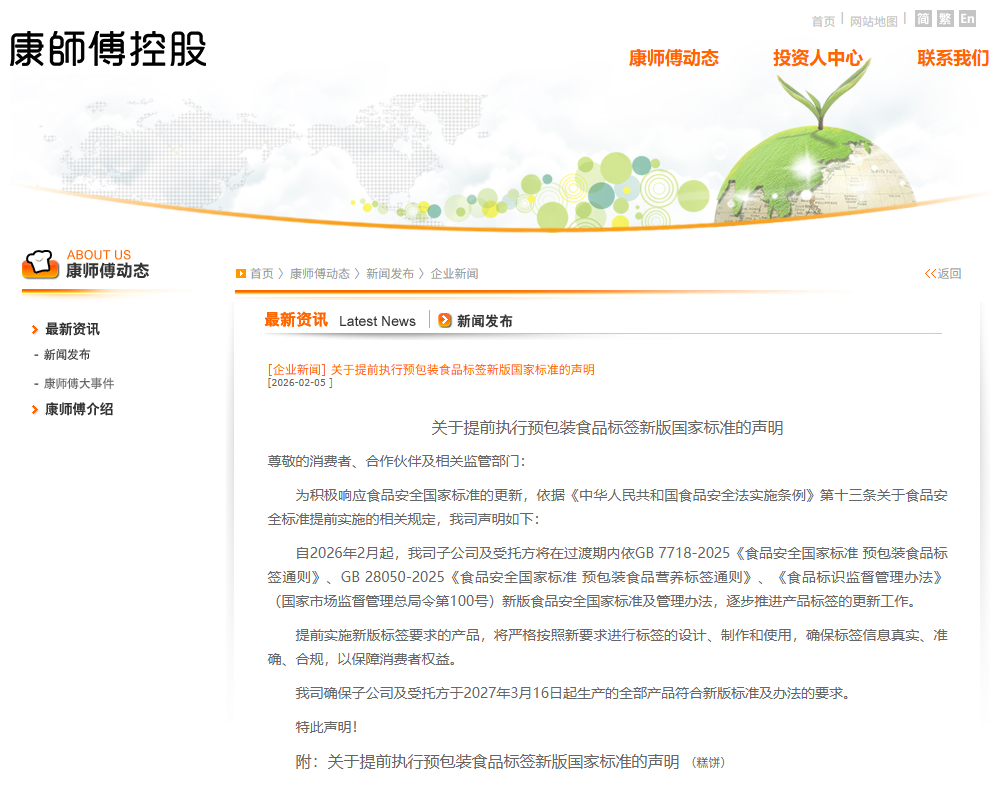Click the 康師傅控股 logo
The height and width of the screenshot is (786, 1003).
(108, 48)
